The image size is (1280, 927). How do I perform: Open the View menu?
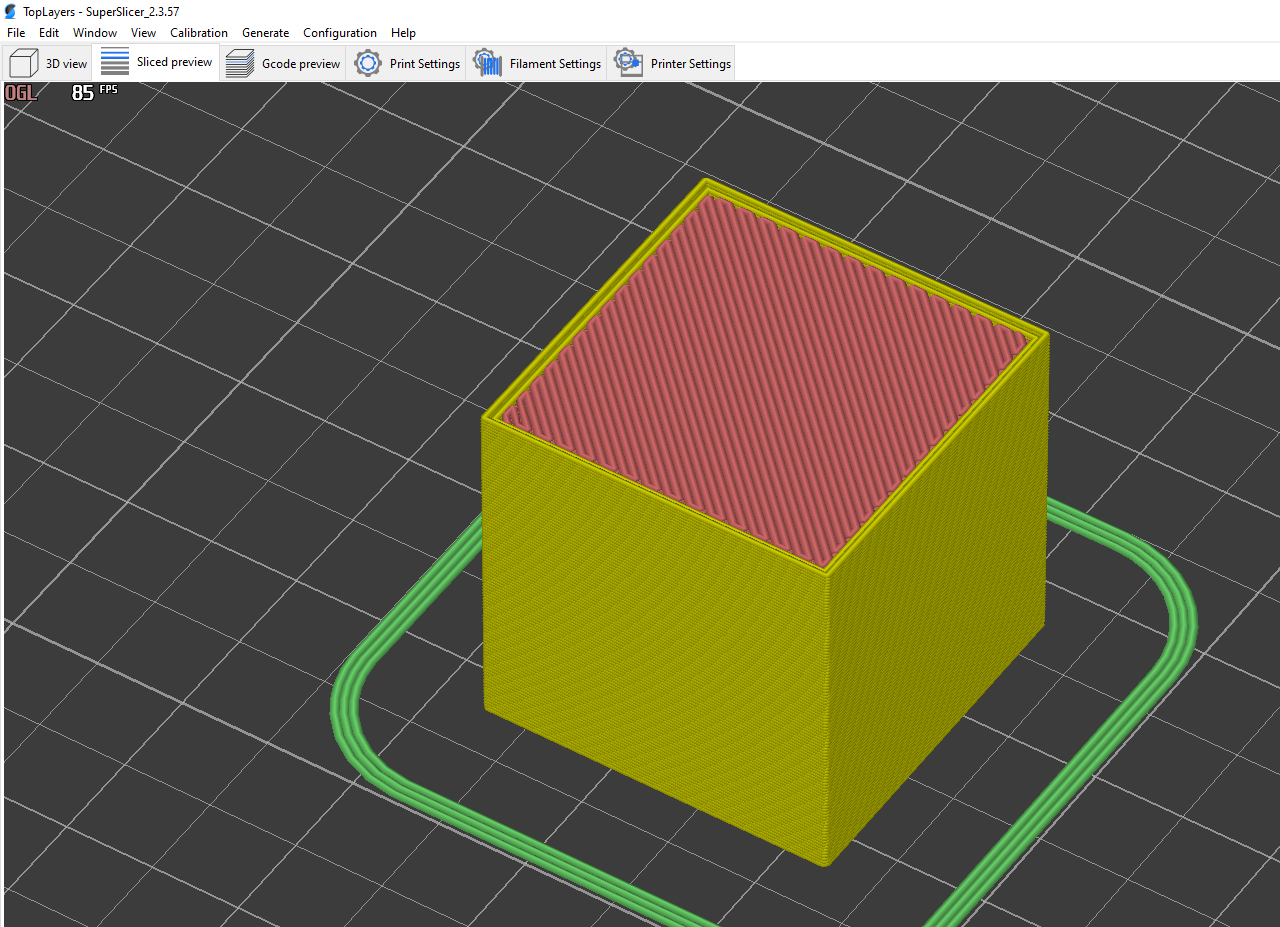143,33
